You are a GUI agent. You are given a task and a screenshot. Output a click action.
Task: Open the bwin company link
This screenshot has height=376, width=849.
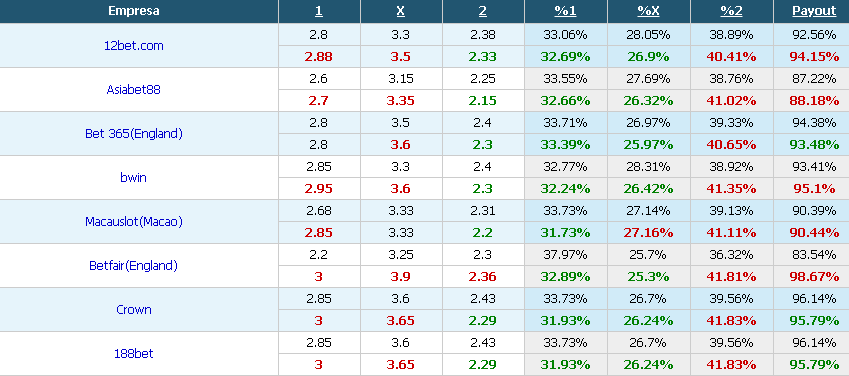[134, 178]
